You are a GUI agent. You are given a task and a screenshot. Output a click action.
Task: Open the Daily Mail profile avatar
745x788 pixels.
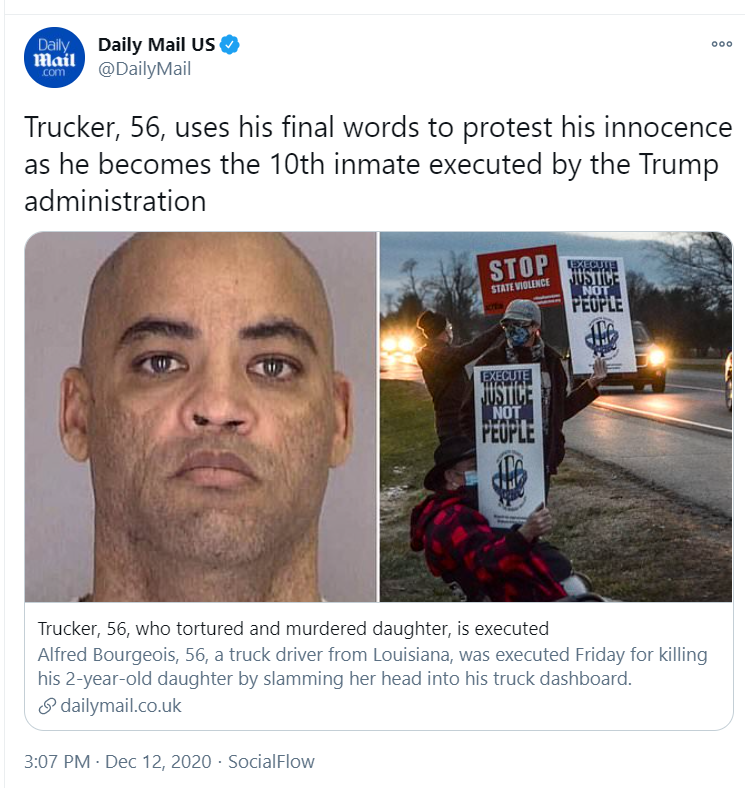tap(54, 58)
